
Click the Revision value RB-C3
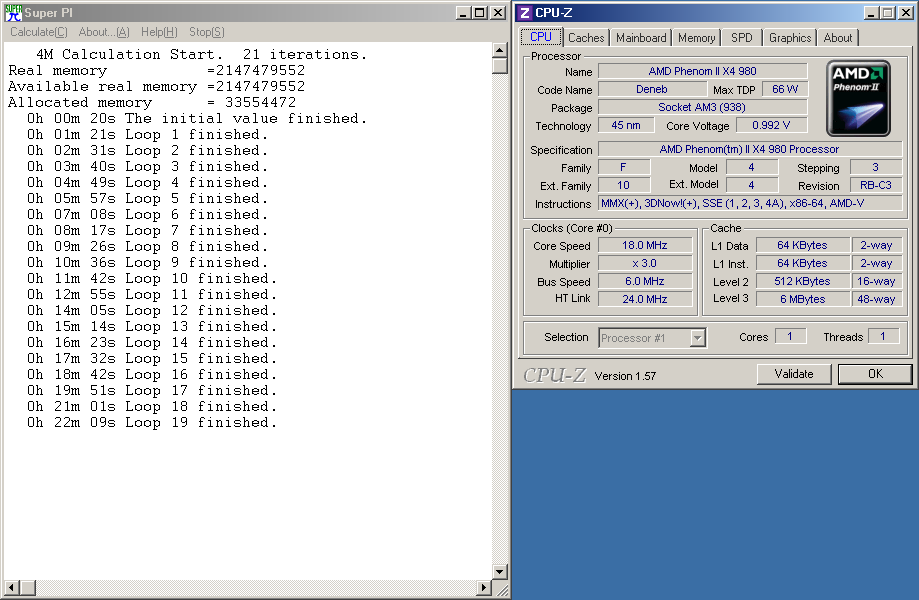(x=876, y=185)
